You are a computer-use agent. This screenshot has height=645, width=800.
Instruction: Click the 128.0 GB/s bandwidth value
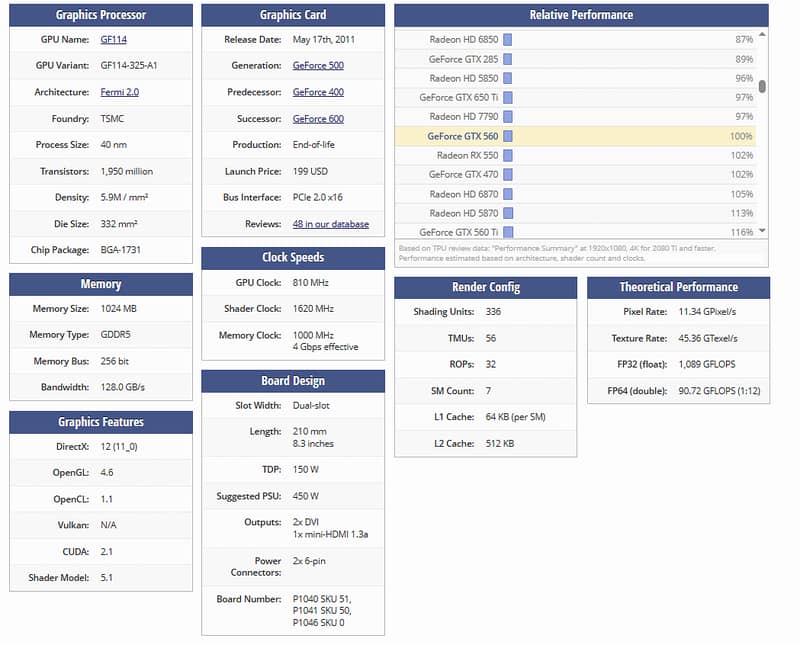(122, 387)
